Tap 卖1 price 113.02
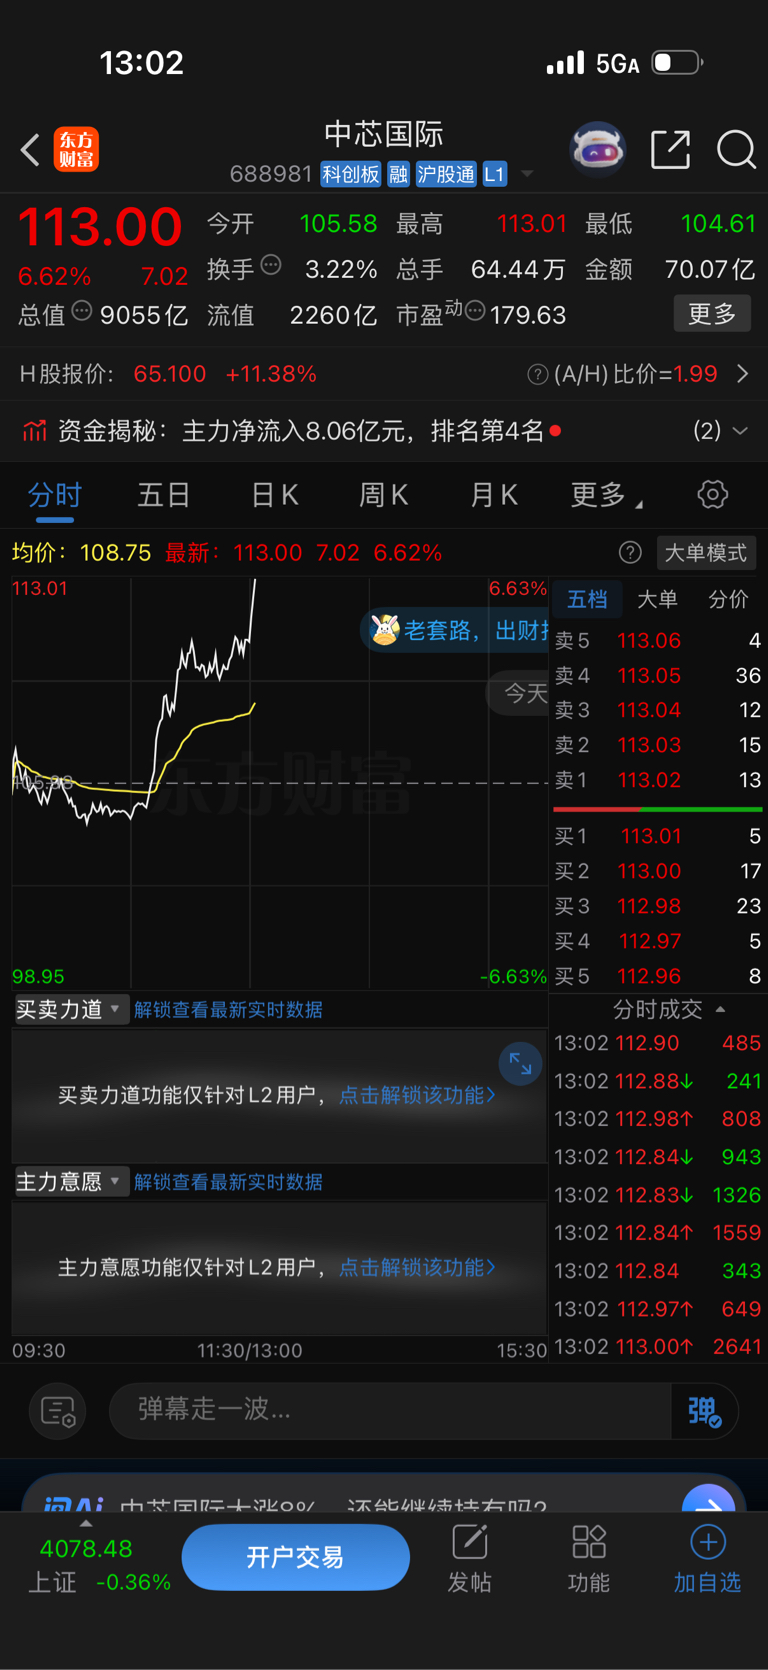 [649, 780]
